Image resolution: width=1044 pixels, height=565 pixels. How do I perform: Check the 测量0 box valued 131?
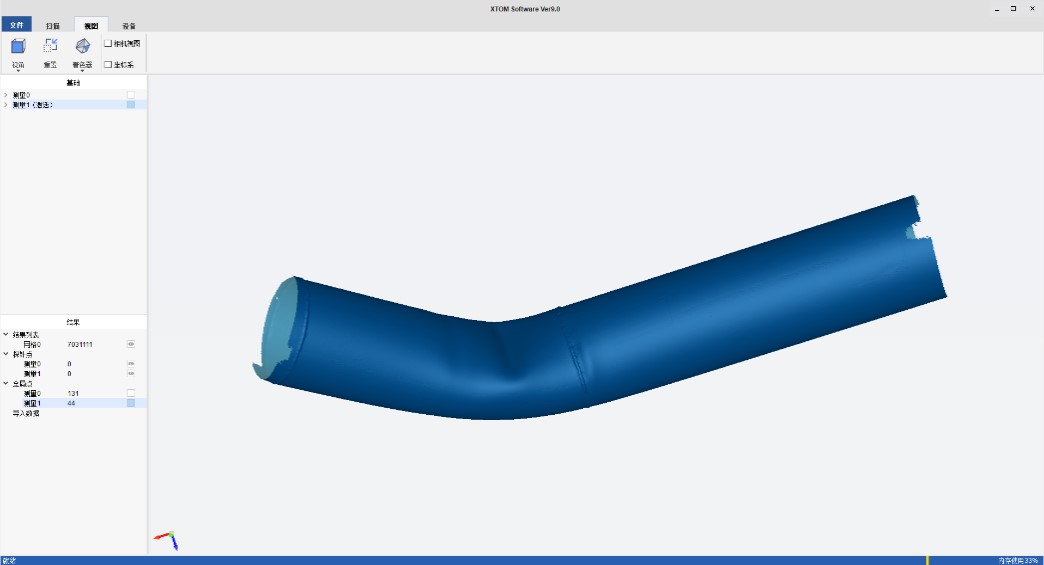(x=130, y=393)
